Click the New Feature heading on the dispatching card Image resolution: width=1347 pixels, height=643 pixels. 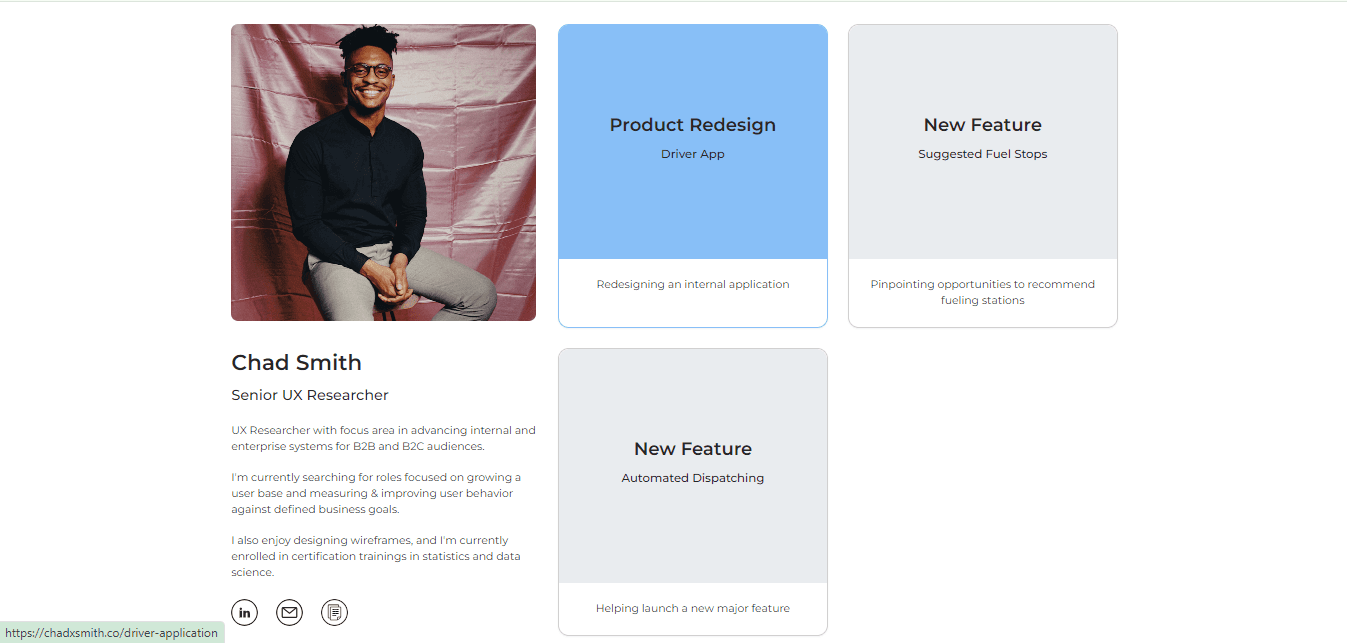[693, 449]
